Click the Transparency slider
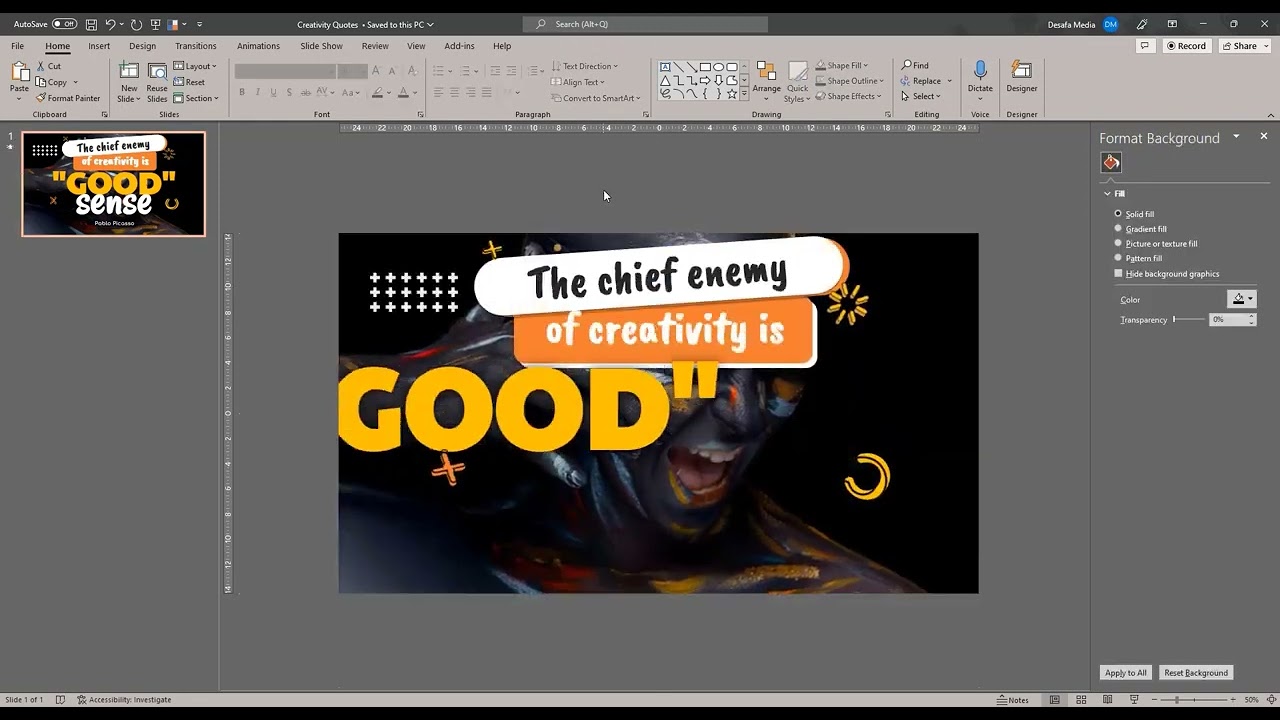The width and height of the screenshot is (1280, 720). point(1189,320)
